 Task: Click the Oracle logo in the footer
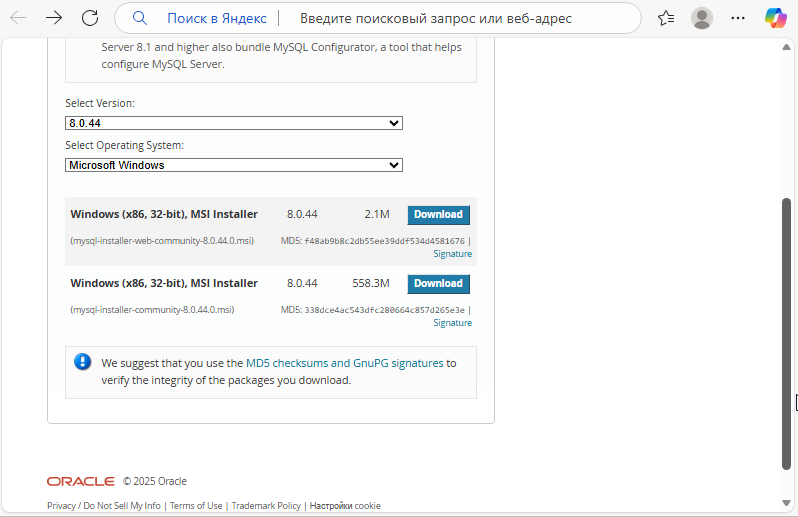80,481
